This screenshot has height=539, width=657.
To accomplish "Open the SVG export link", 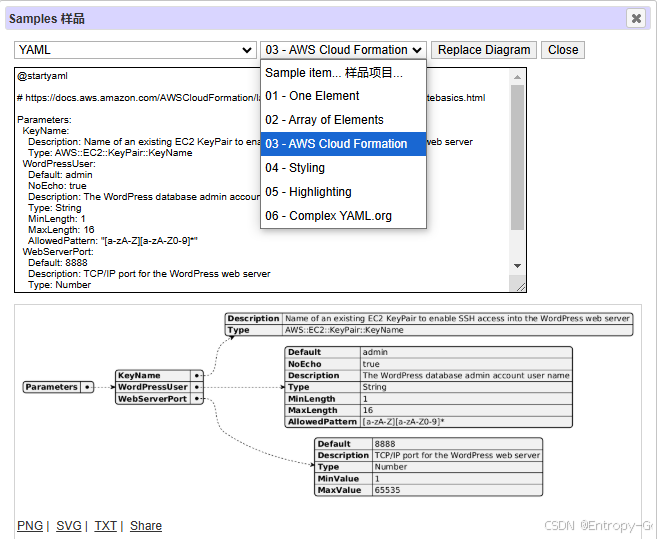I will click(69, 526).
